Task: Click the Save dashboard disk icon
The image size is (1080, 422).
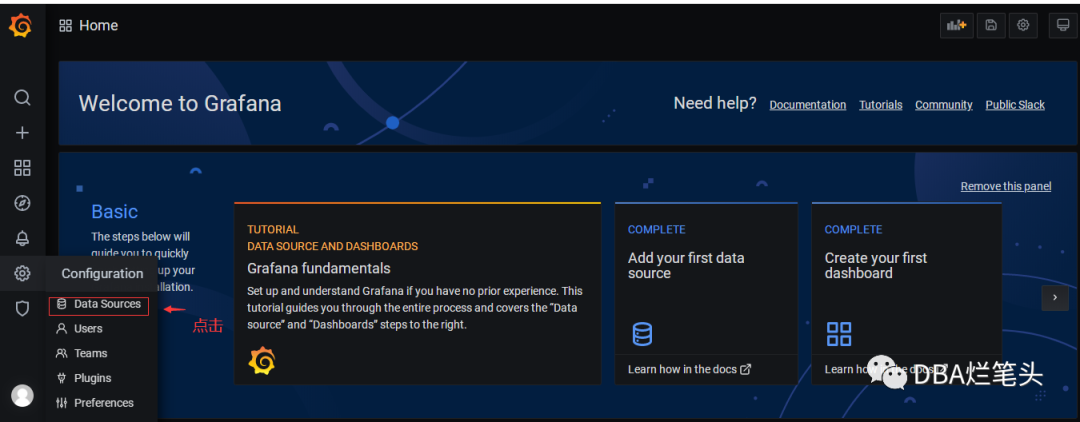Action: (990, 25)
